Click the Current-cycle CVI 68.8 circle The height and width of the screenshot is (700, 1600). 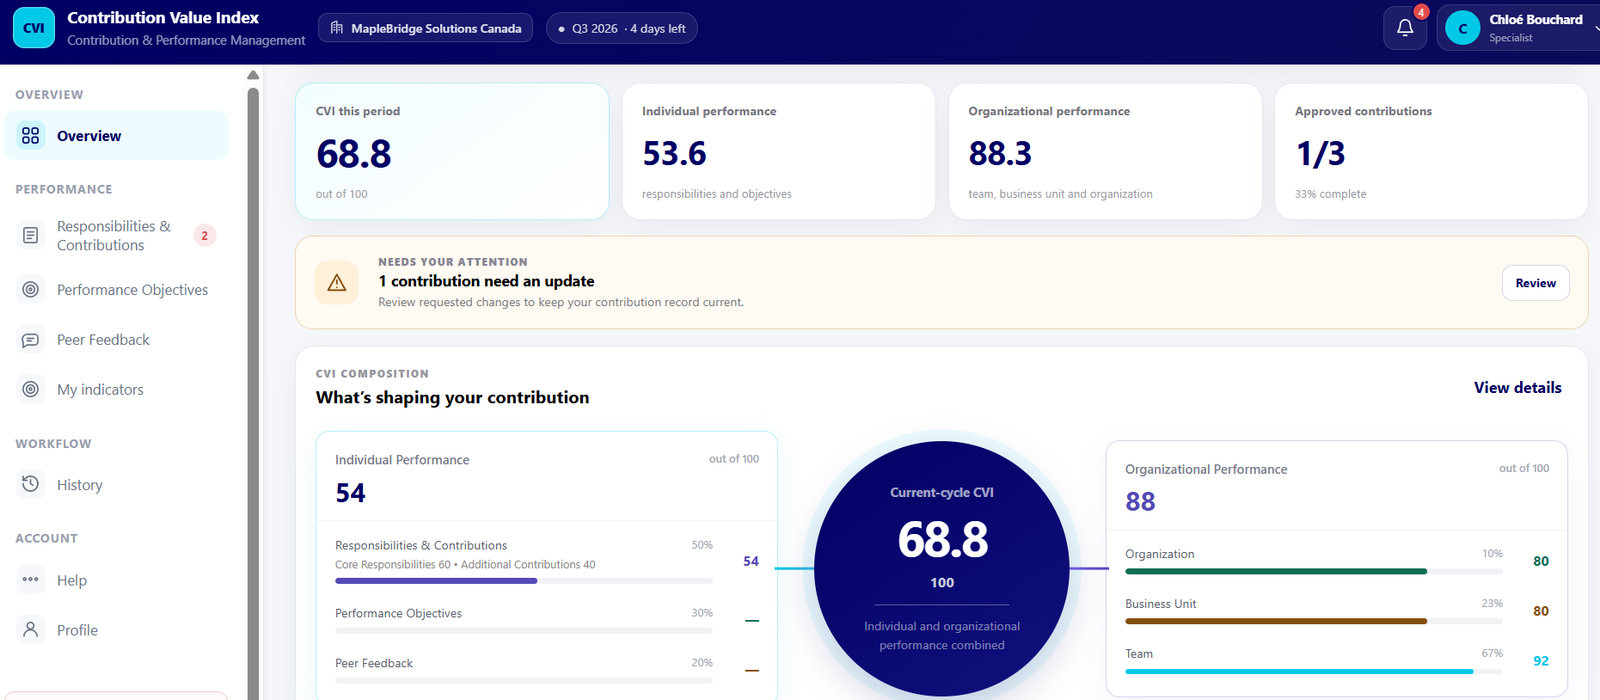[942, 568]
